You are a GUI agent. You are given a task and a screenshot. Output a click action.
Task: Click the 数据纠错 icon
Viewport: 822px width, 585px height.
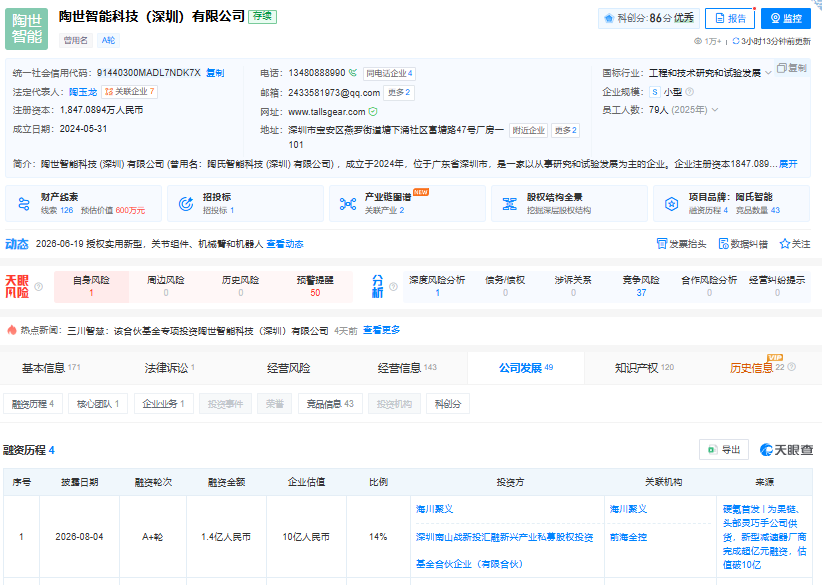[x=723, y=244]
